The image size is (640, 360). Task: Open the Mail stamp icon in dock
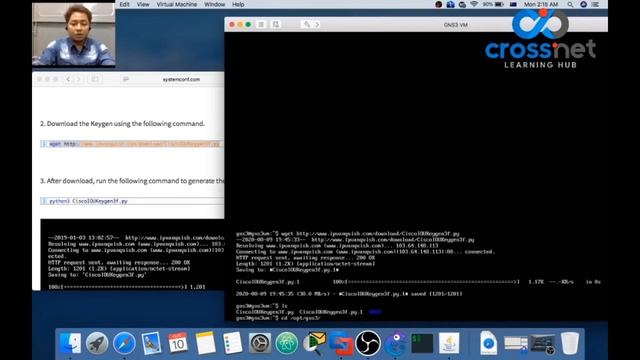[x=151, y=343]
